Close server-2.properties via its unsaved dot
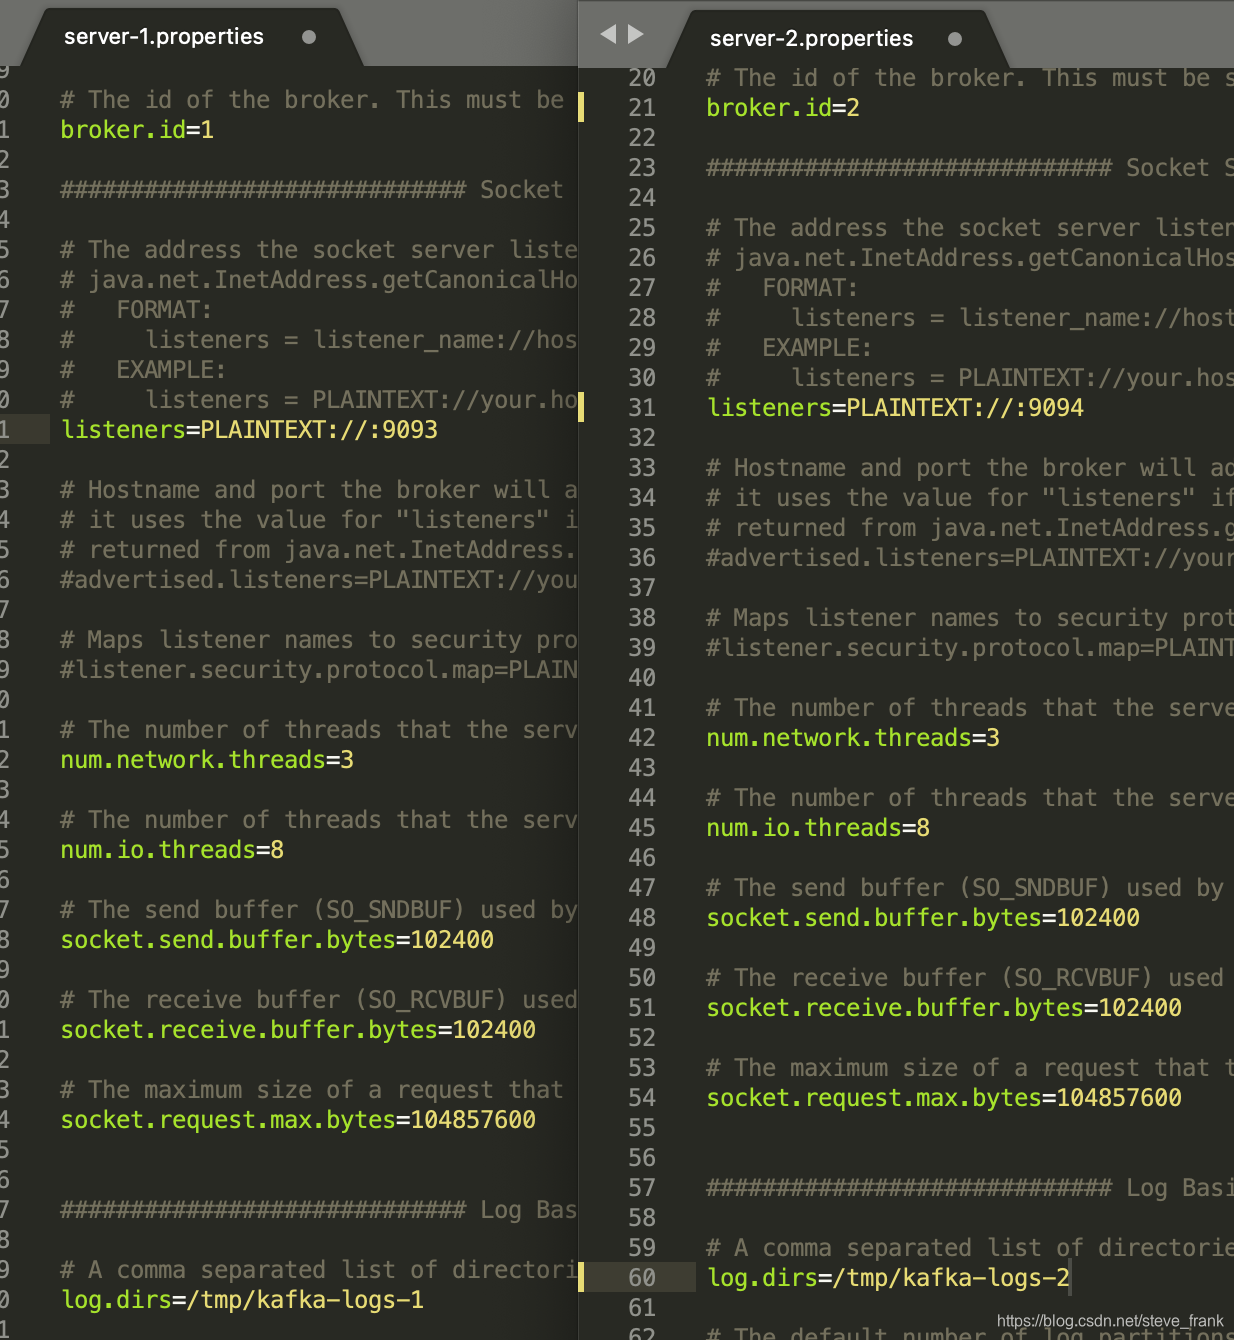 (x=955, y=39)
